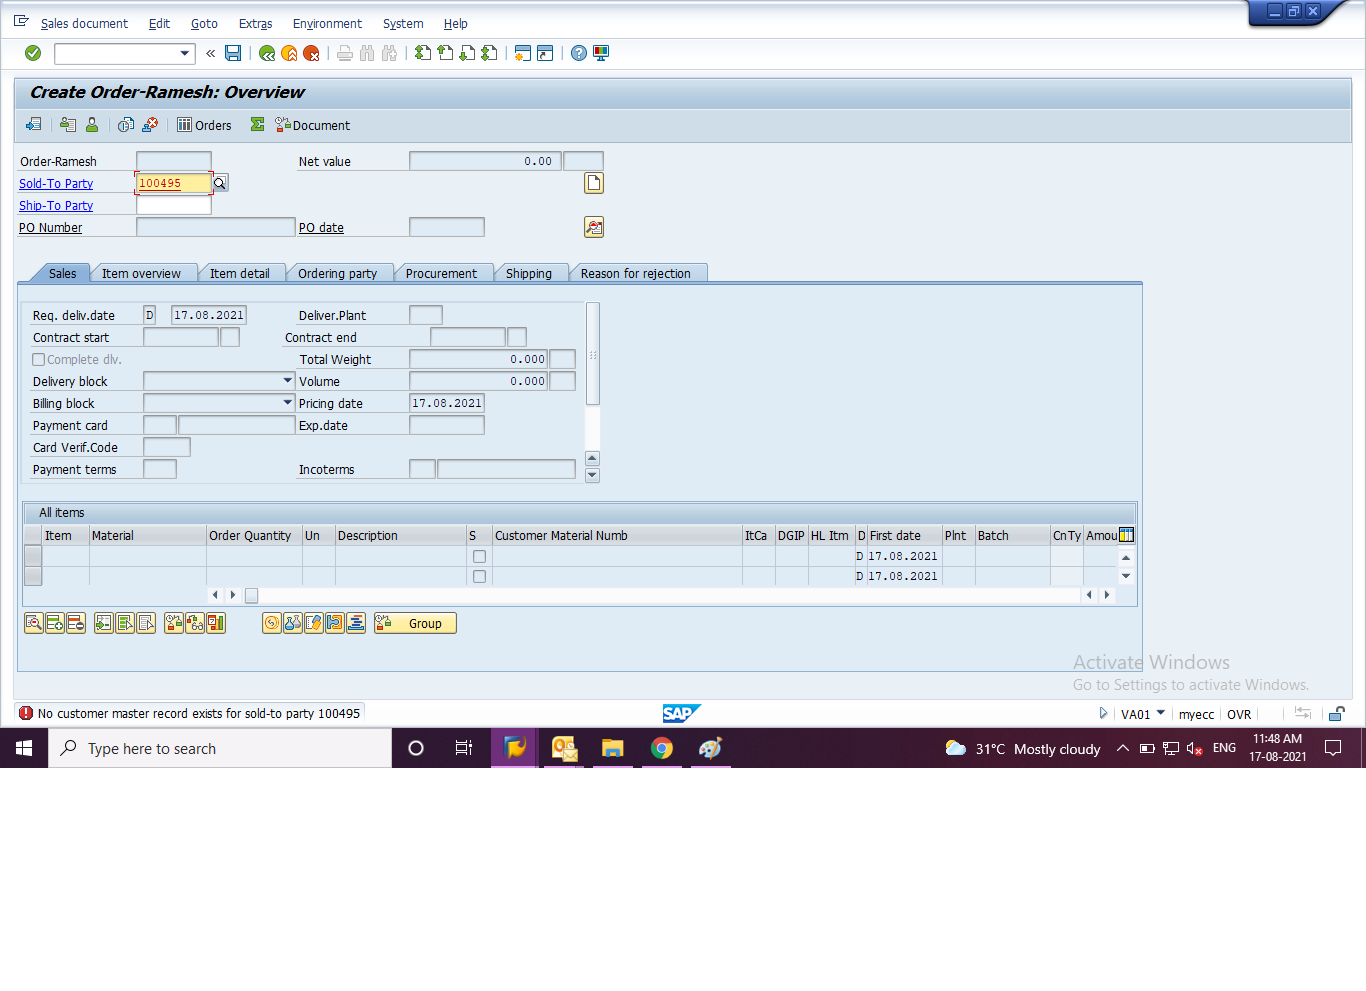The image size is (1366, 991).
Task: Click the Req. deliv.date field
Action: pyautogui.click(x=209, y=315)
